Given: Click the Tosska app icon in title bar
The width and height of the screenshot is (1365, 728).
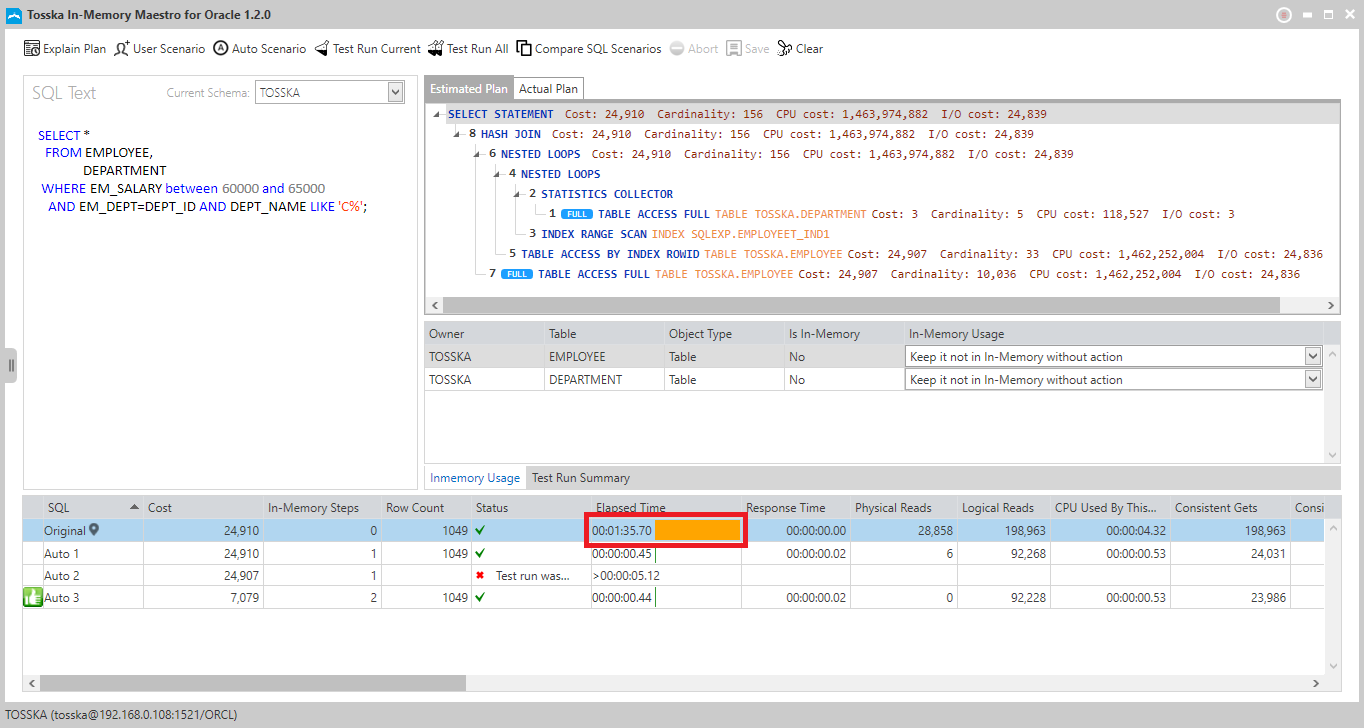Looking at the screenshot, I should [x=14, y=15].
